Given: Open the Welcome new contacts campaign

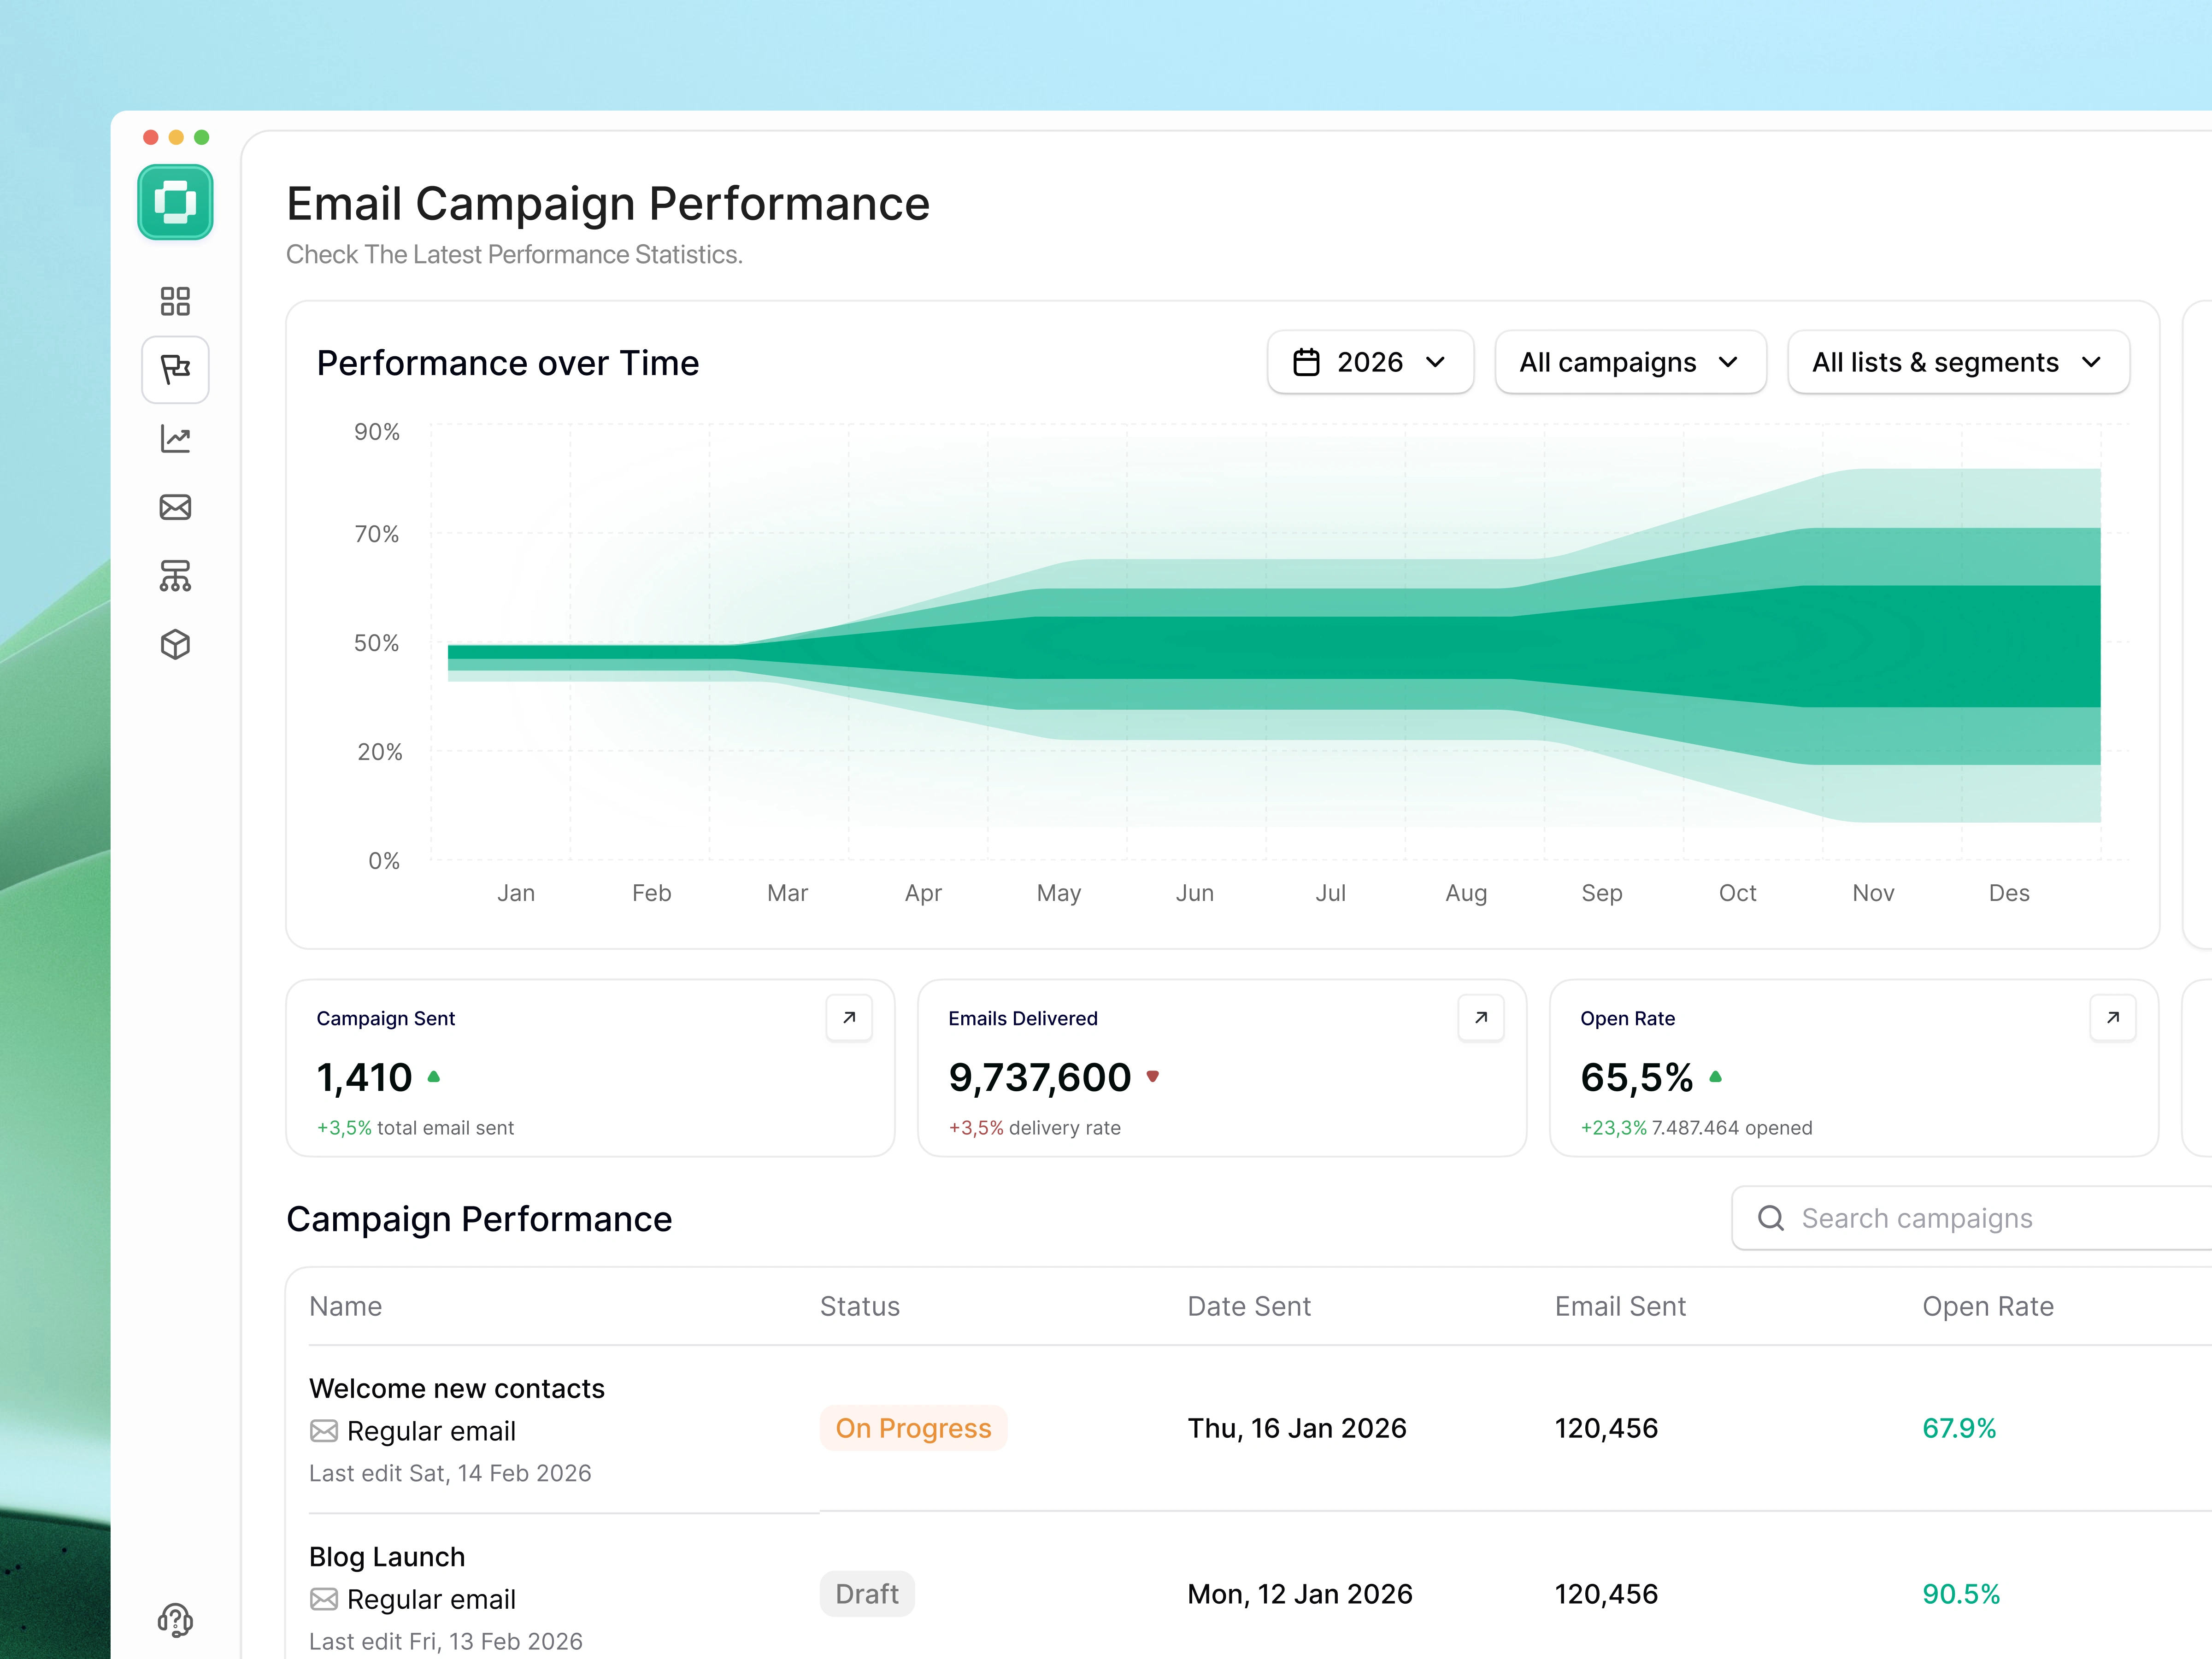Looking at the screenshot, I should coord(457,1388).
